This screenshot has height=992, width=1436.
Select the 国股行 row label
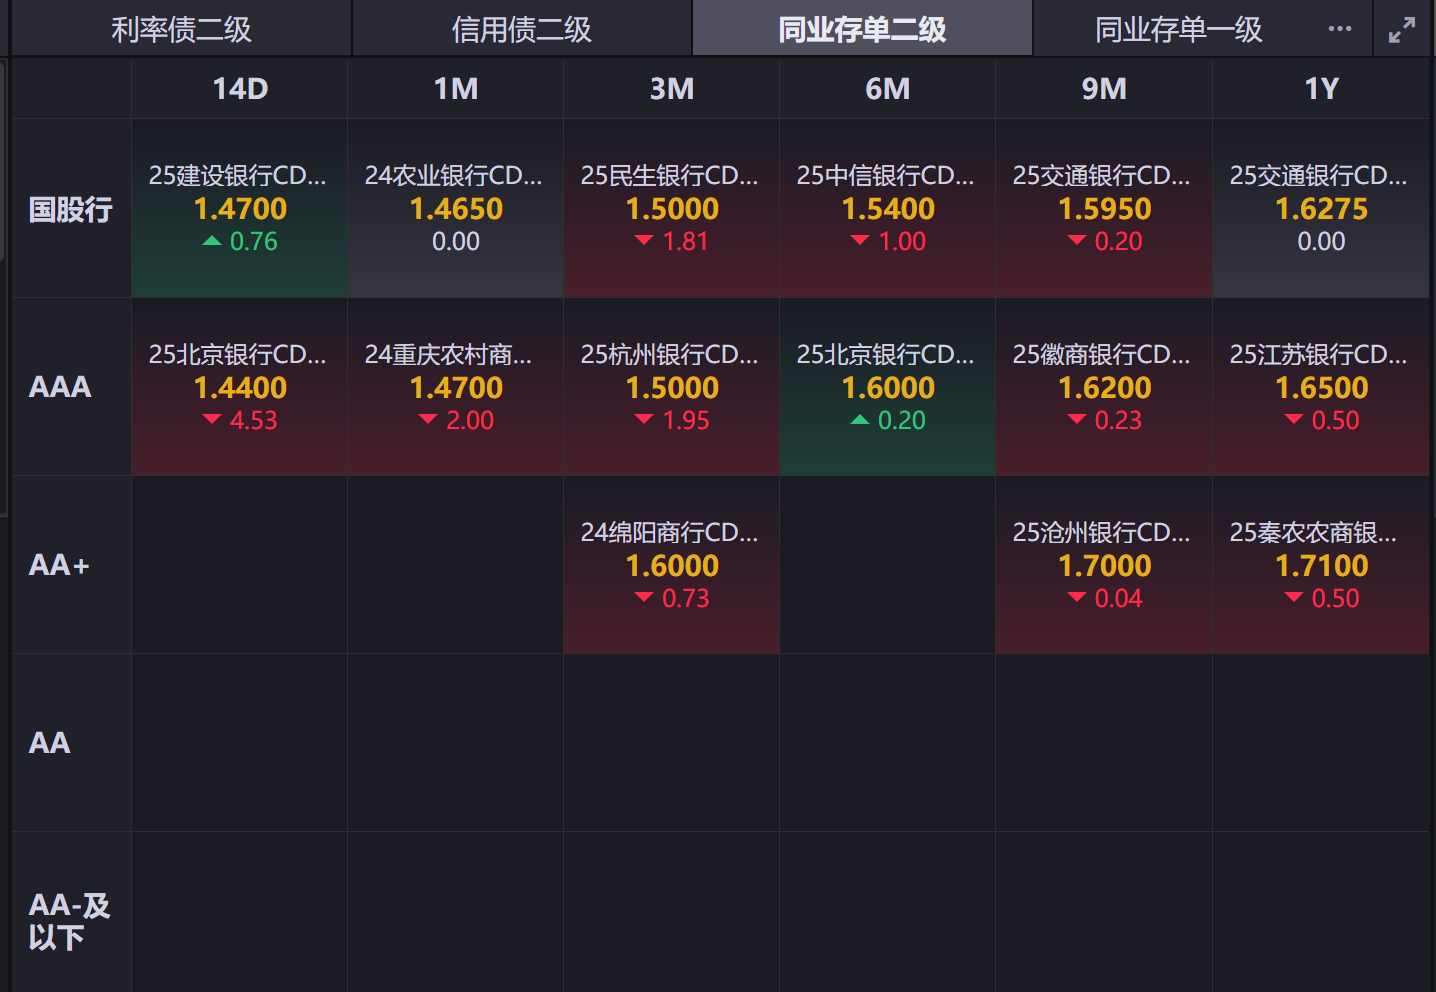[x=71, y=209]
